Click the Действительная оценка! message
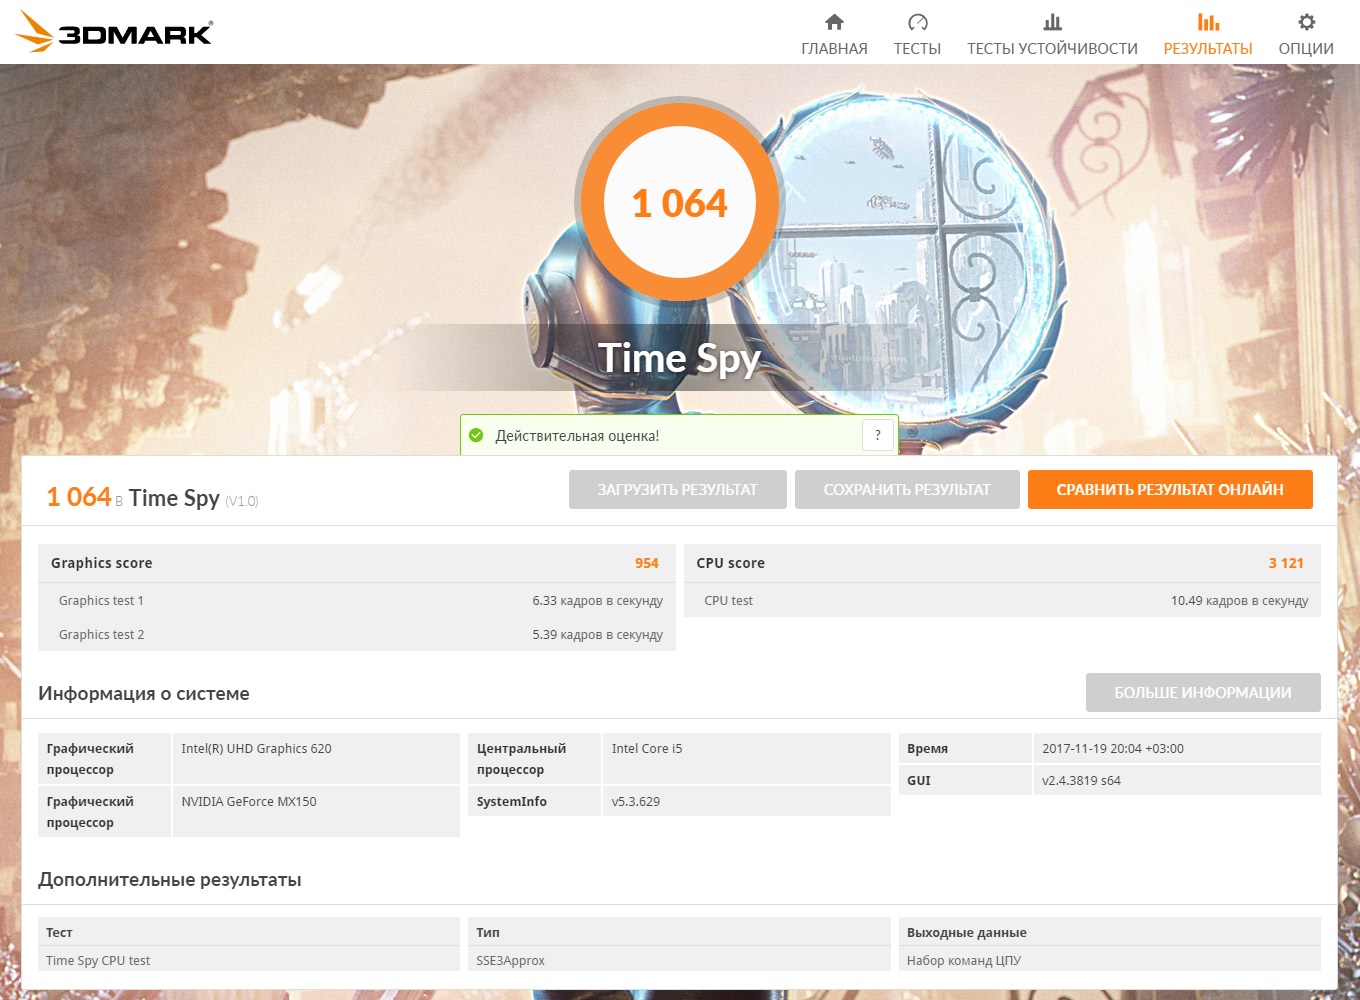Image resolution: width=1360 pixels, height=1000 pixels. pyautogui.click(x=577, y=436)
